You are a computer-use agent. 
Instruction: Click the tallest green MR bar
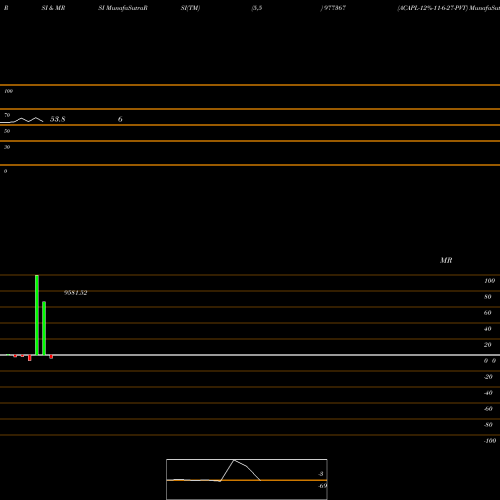[37, 315]
